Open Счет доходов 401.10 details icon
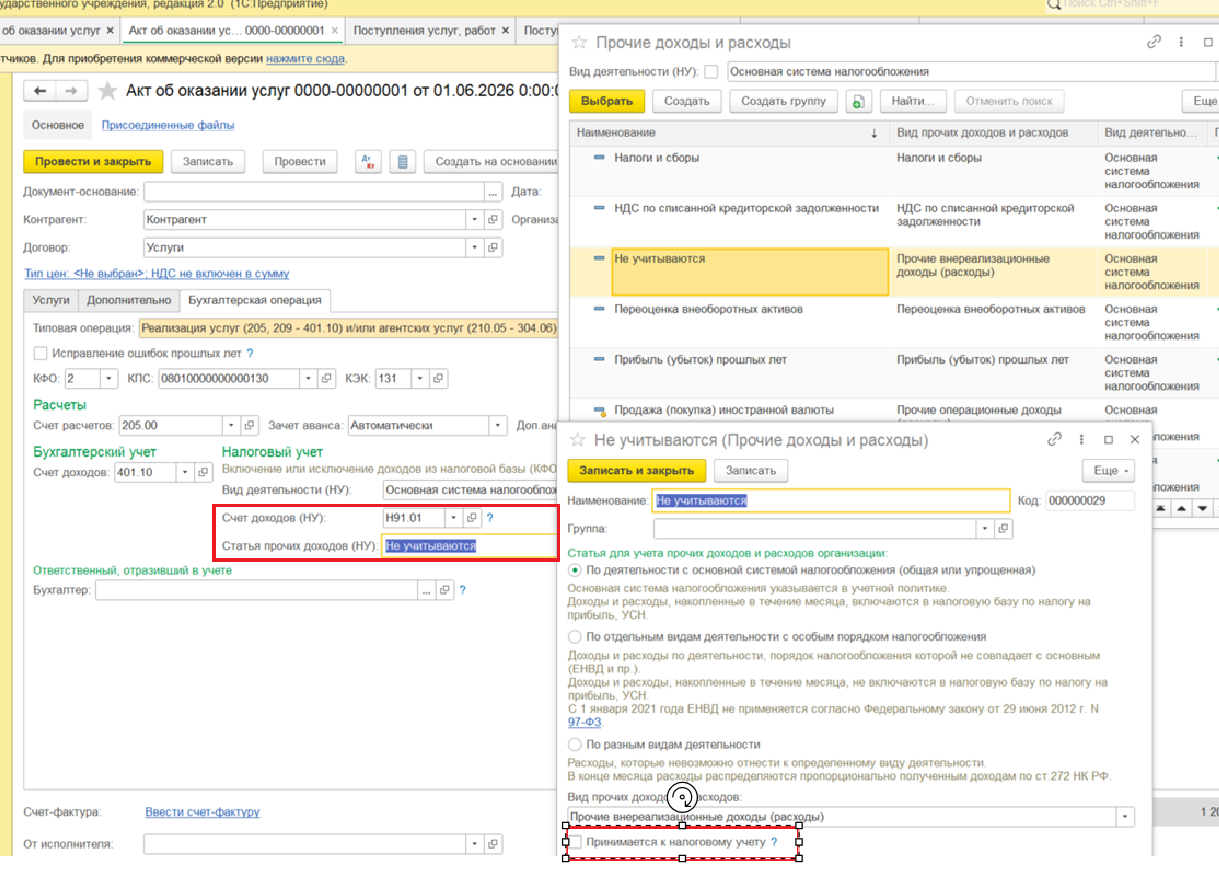 point(203,472)
